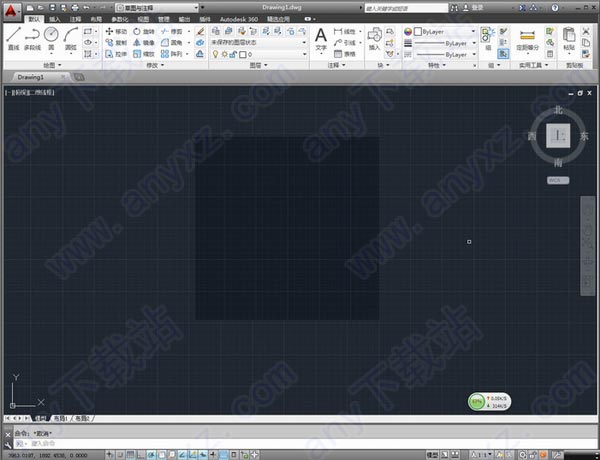Viewport: 600px width, 460px height.
Task: Select the Arc (圆弧) tool
Action: [71, 39]
